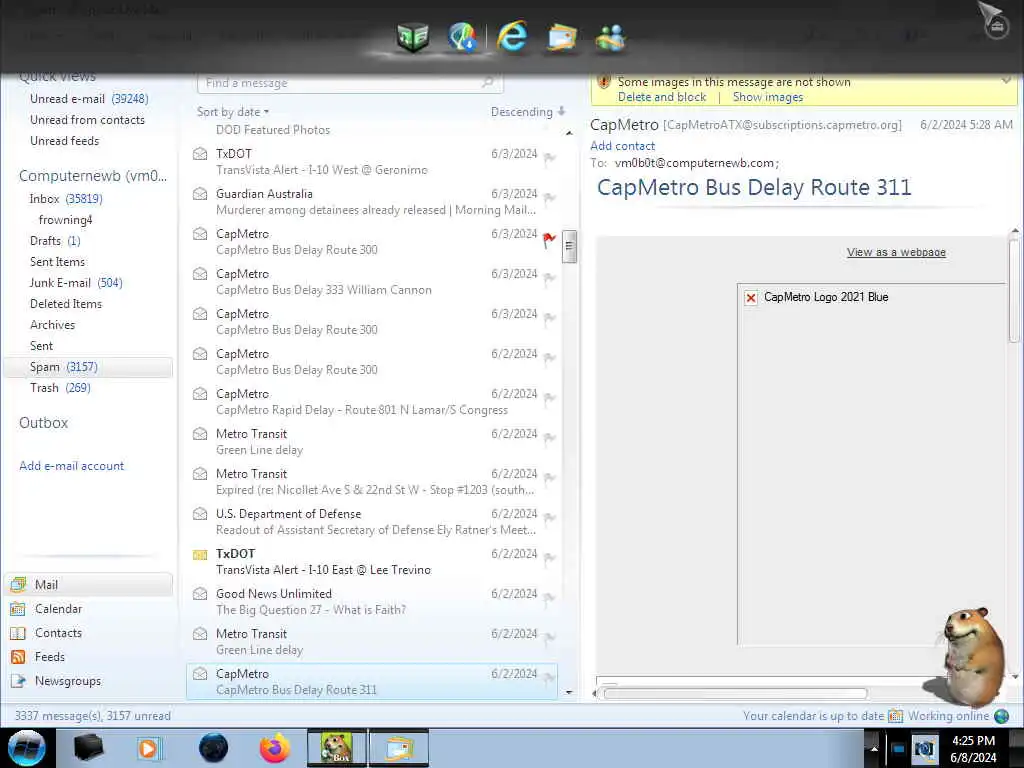Screen dimensions: 1024x768
Task: Click the hamster Bot taskbar button
Action: click(337, 748)
